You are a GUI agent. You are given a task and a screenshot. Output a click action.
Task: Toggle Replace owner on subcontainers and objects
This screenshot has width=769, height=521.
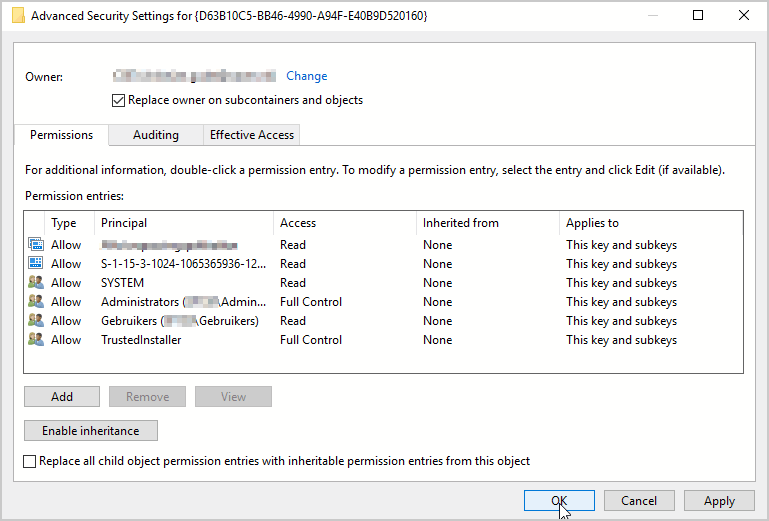tap(119, 100)
